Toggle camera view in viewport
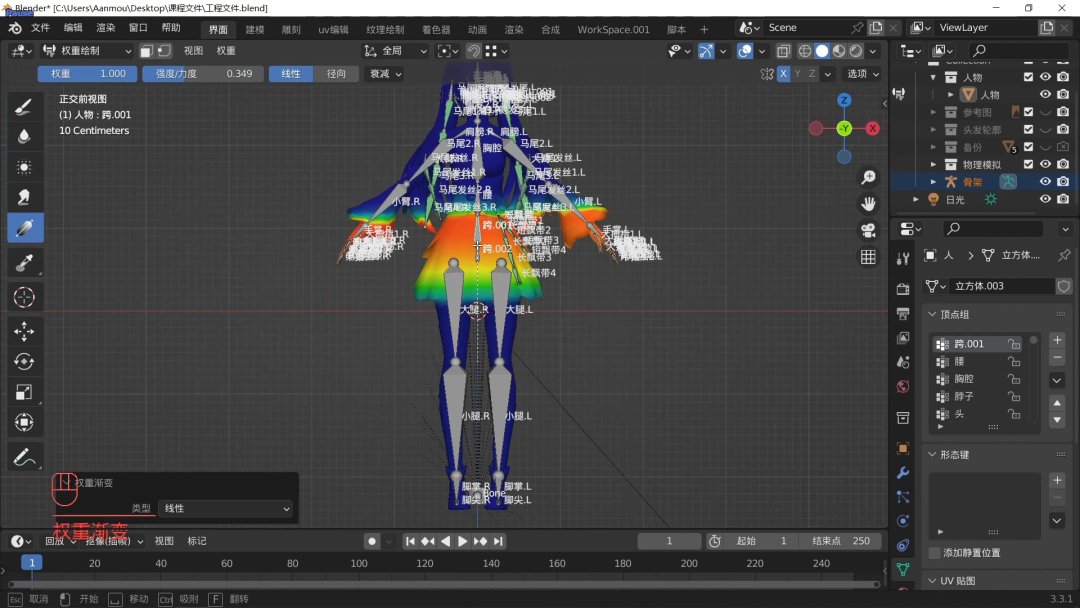The width and height of the screenshot is (1080, 608). 868,230
